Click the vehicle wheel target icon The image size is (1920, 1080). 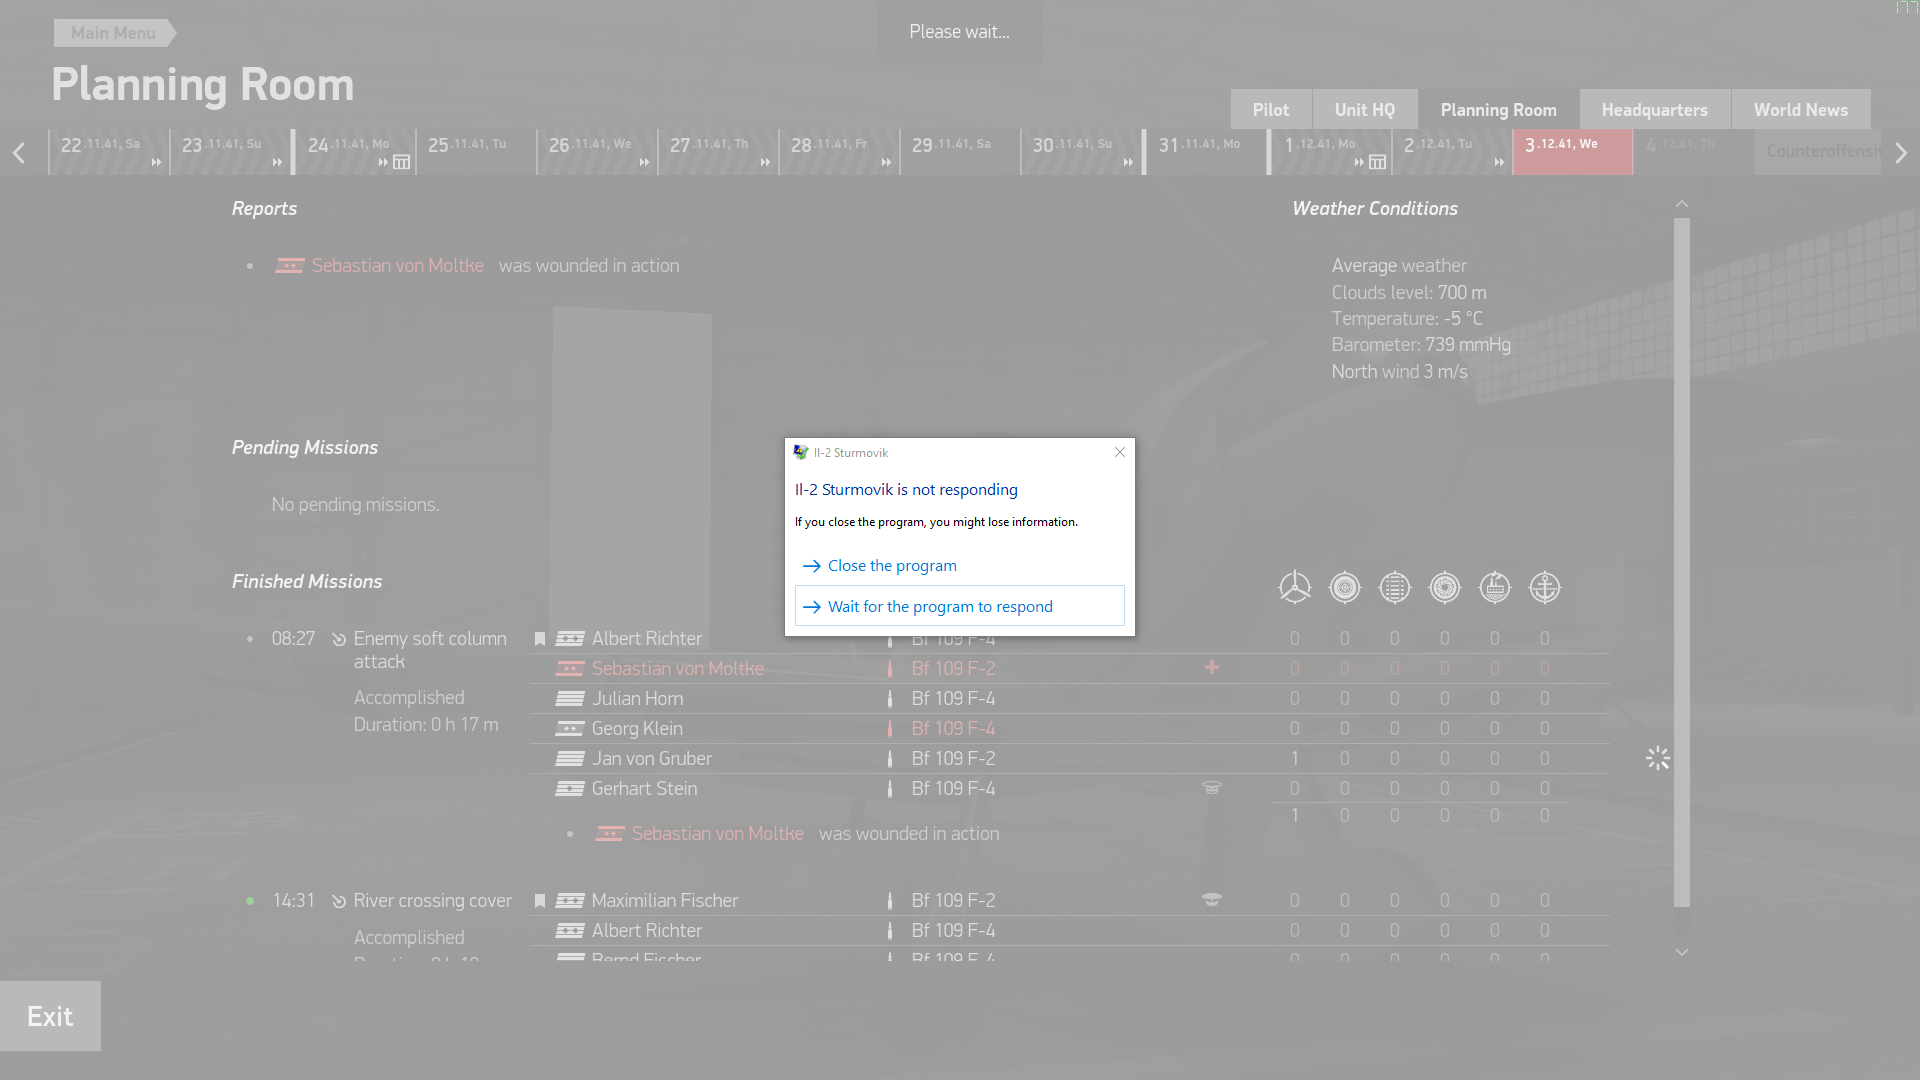1344,588
